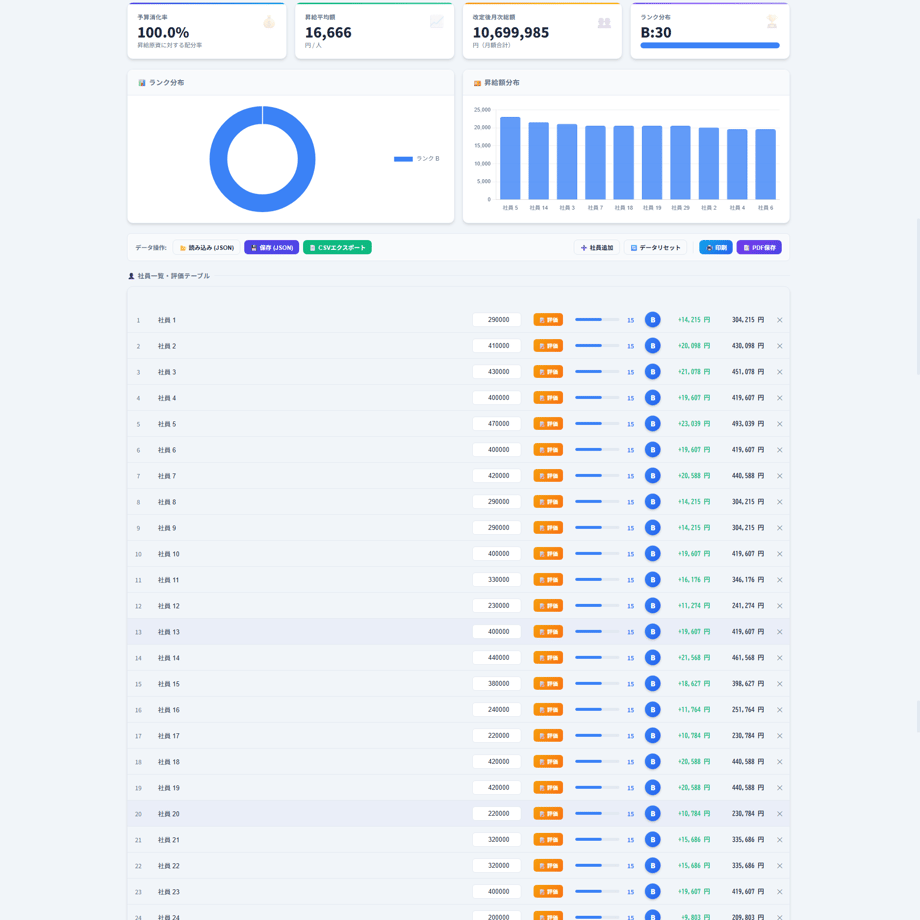920x920 pixels.
Task: Edit salary field 240000 for 社員 16
Action: tap(496, 709)
